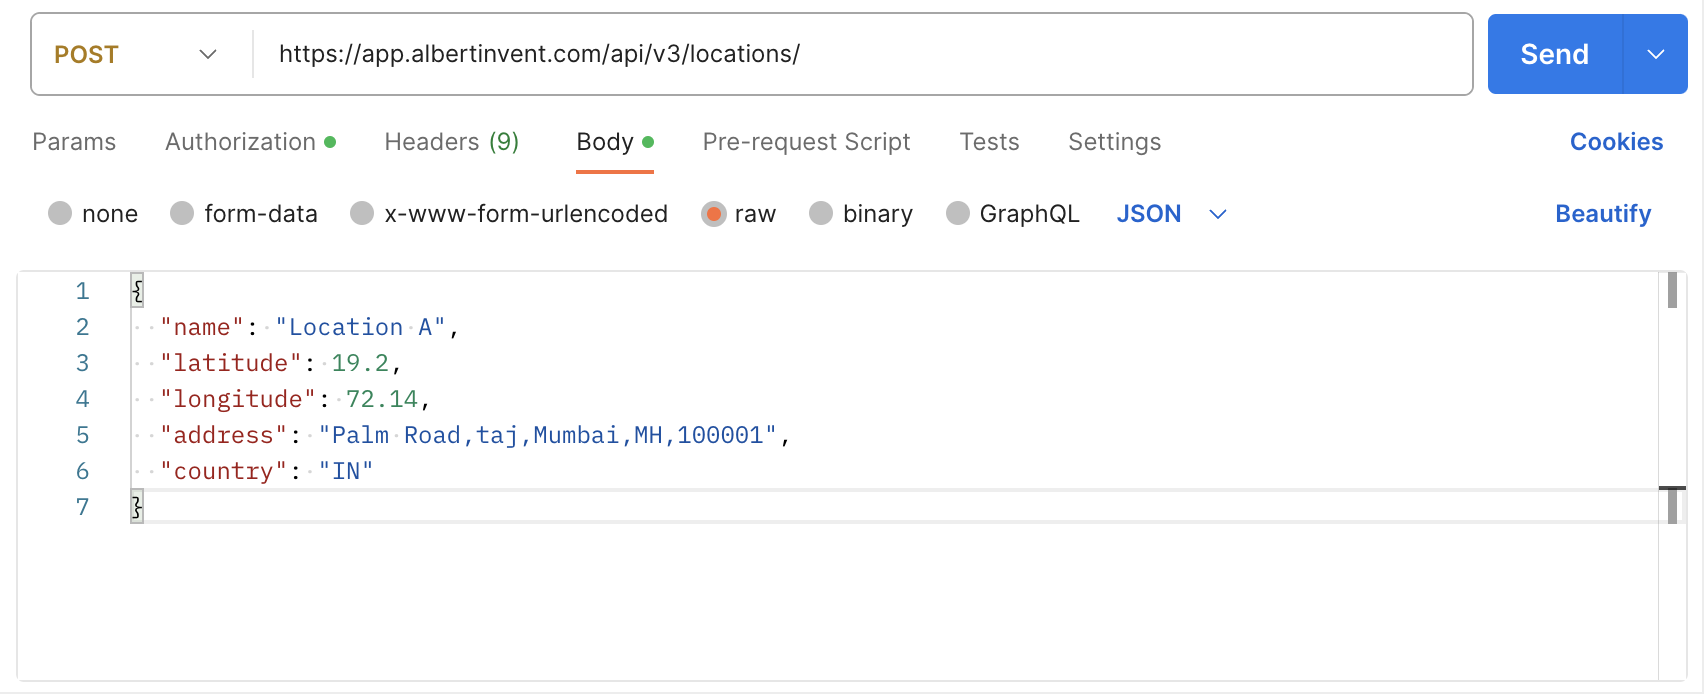Choose the GraphQL body option
The height and width of the screenshot is (694, 1708).
coord(958,214)
